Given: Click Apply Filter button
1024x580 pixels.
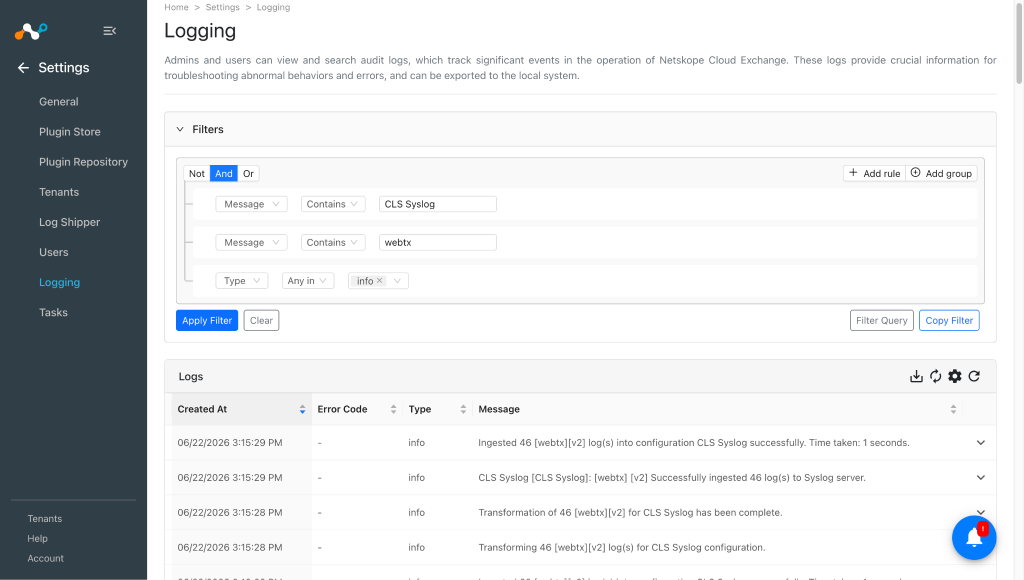Looking at the screenshot, I should coord(207,320).
